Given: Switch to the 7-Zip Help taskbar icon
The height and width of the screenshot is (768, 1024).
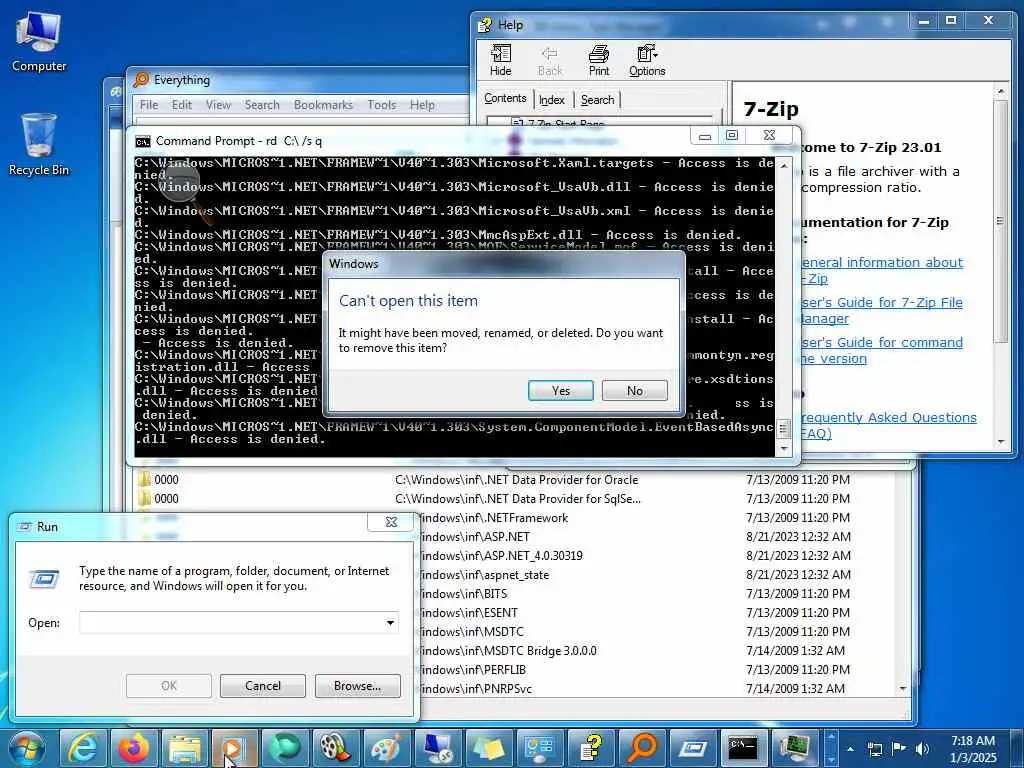Looking at the screenshot, I should 591,748.
